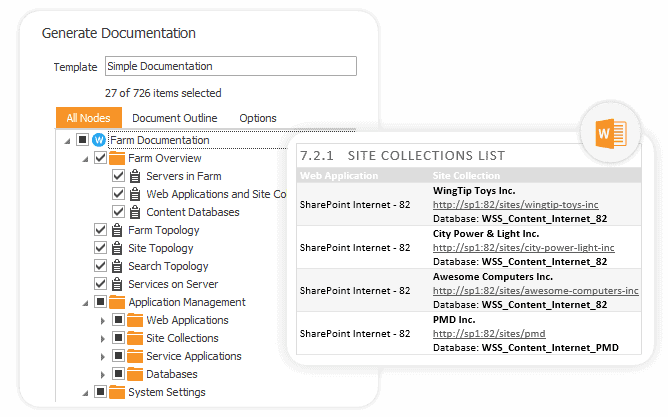This screenshot has width=668, height=417.
Task: Expand the Databases node
Action: pos(103,375)
